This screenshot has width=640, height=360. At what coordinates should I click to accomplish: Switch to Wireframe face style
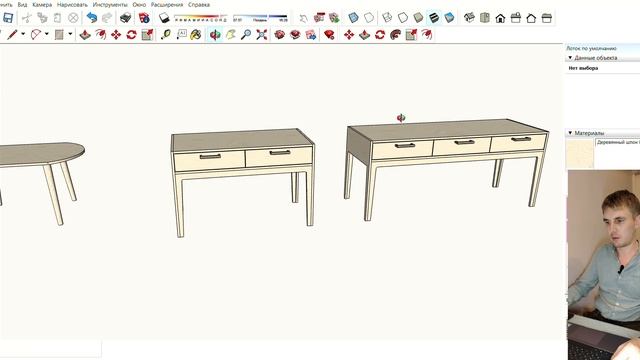[387, 18]
